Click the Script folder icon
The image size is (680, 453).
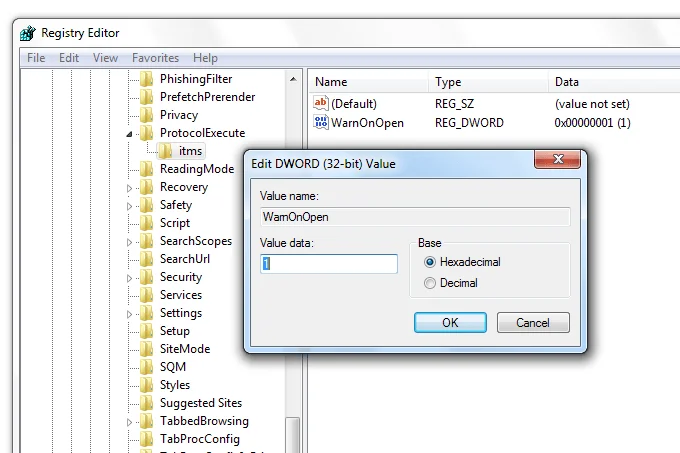147,223
